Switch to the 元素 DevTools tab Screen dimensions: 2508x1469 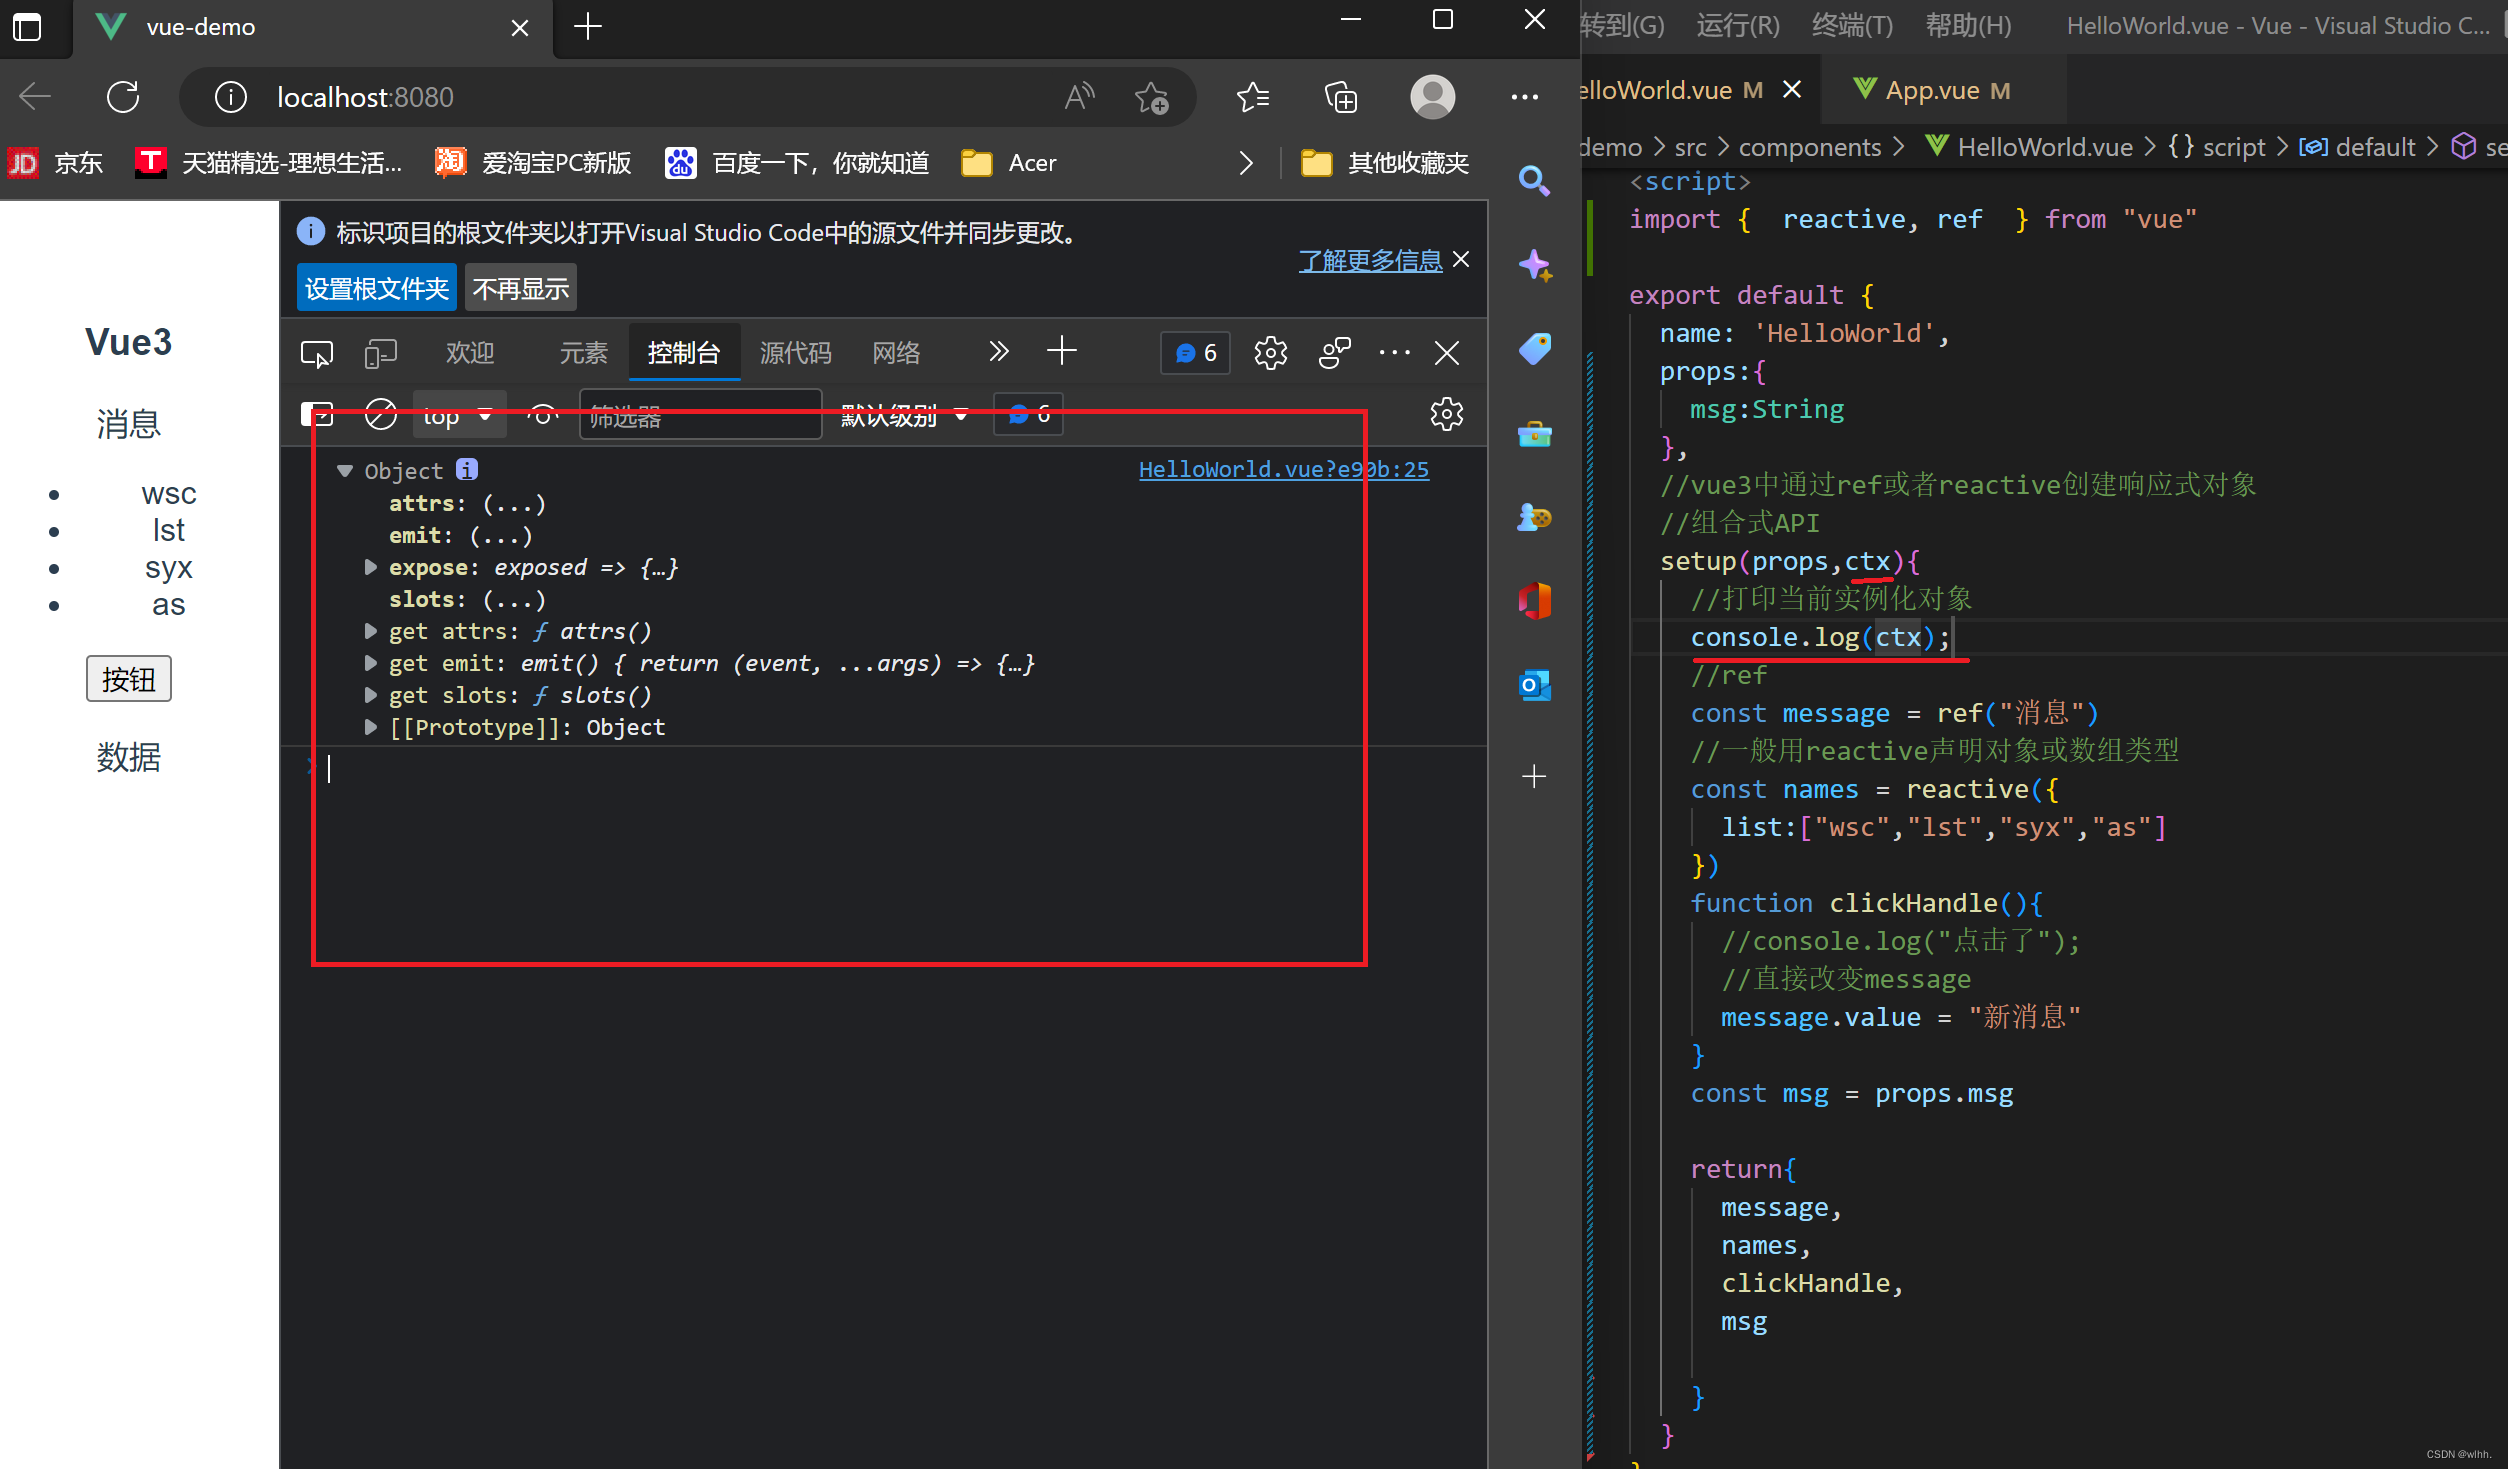[x=583, y=353]
